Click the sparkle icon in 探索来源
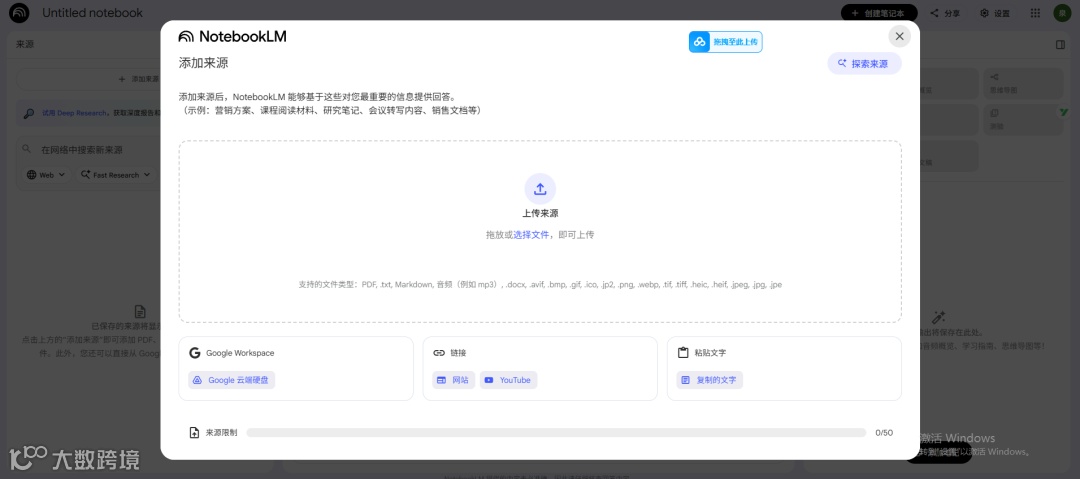The height and width of the screenshot is (479, 1080). 842,63
